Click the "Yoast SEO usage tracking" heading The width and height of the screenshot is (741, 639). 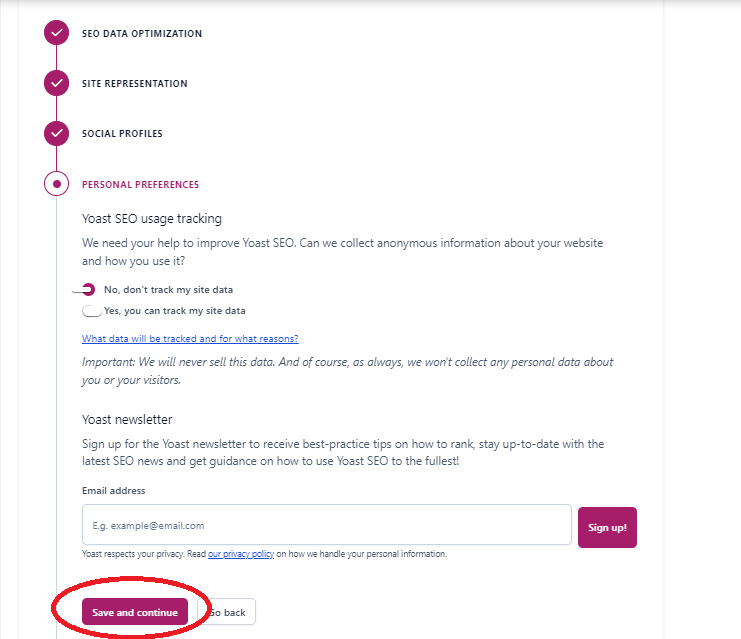(151, 218)
